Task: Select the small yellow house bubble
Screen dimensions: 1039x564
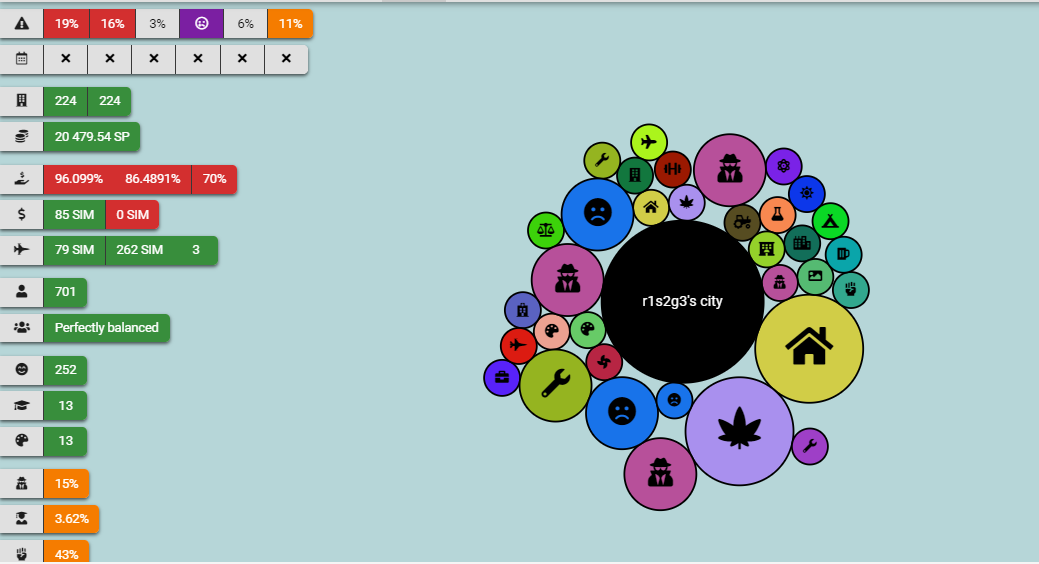Action: pyautogui.click(x=651, y=207)
